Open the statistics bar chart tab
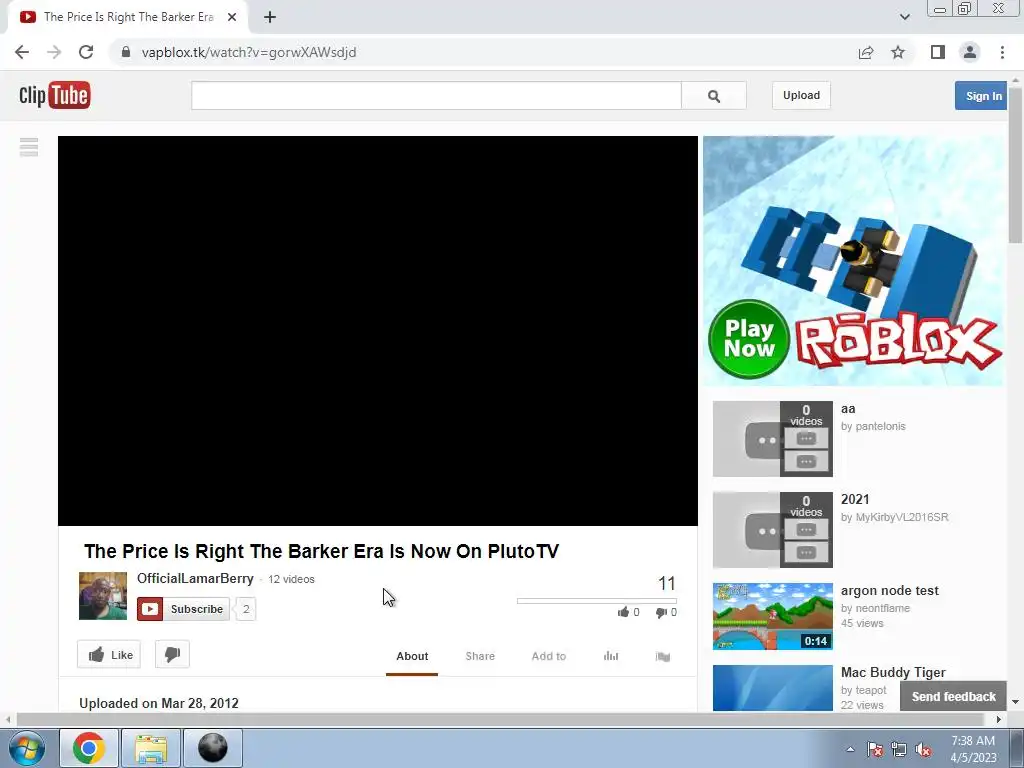The height and width of the screenshot is (768, 1024). click(611, 656)
